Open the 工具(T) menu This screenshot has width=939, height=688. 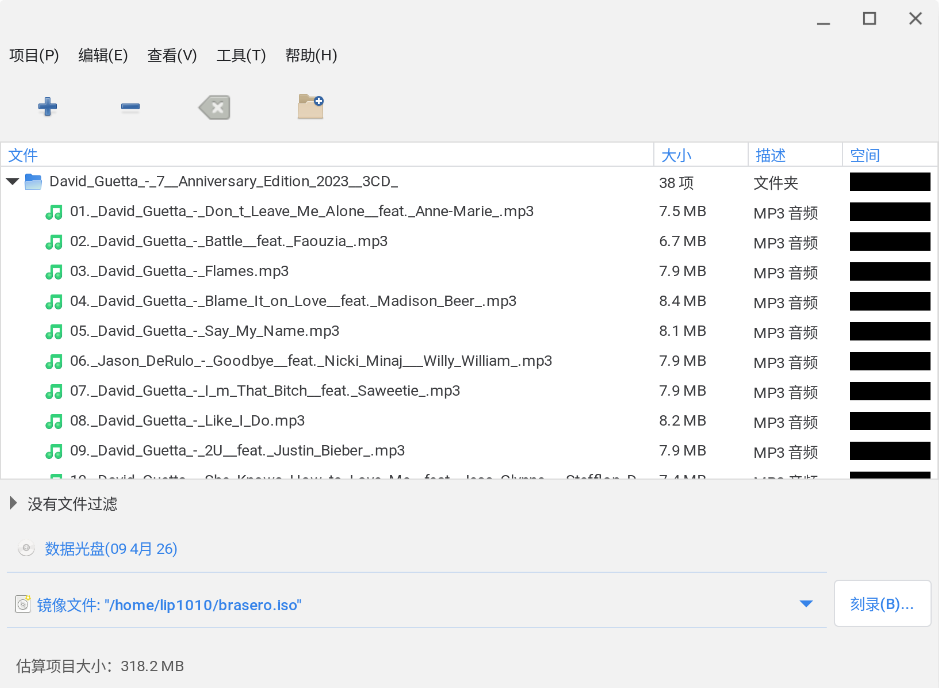pyautogui.click(x=241, y=55)
